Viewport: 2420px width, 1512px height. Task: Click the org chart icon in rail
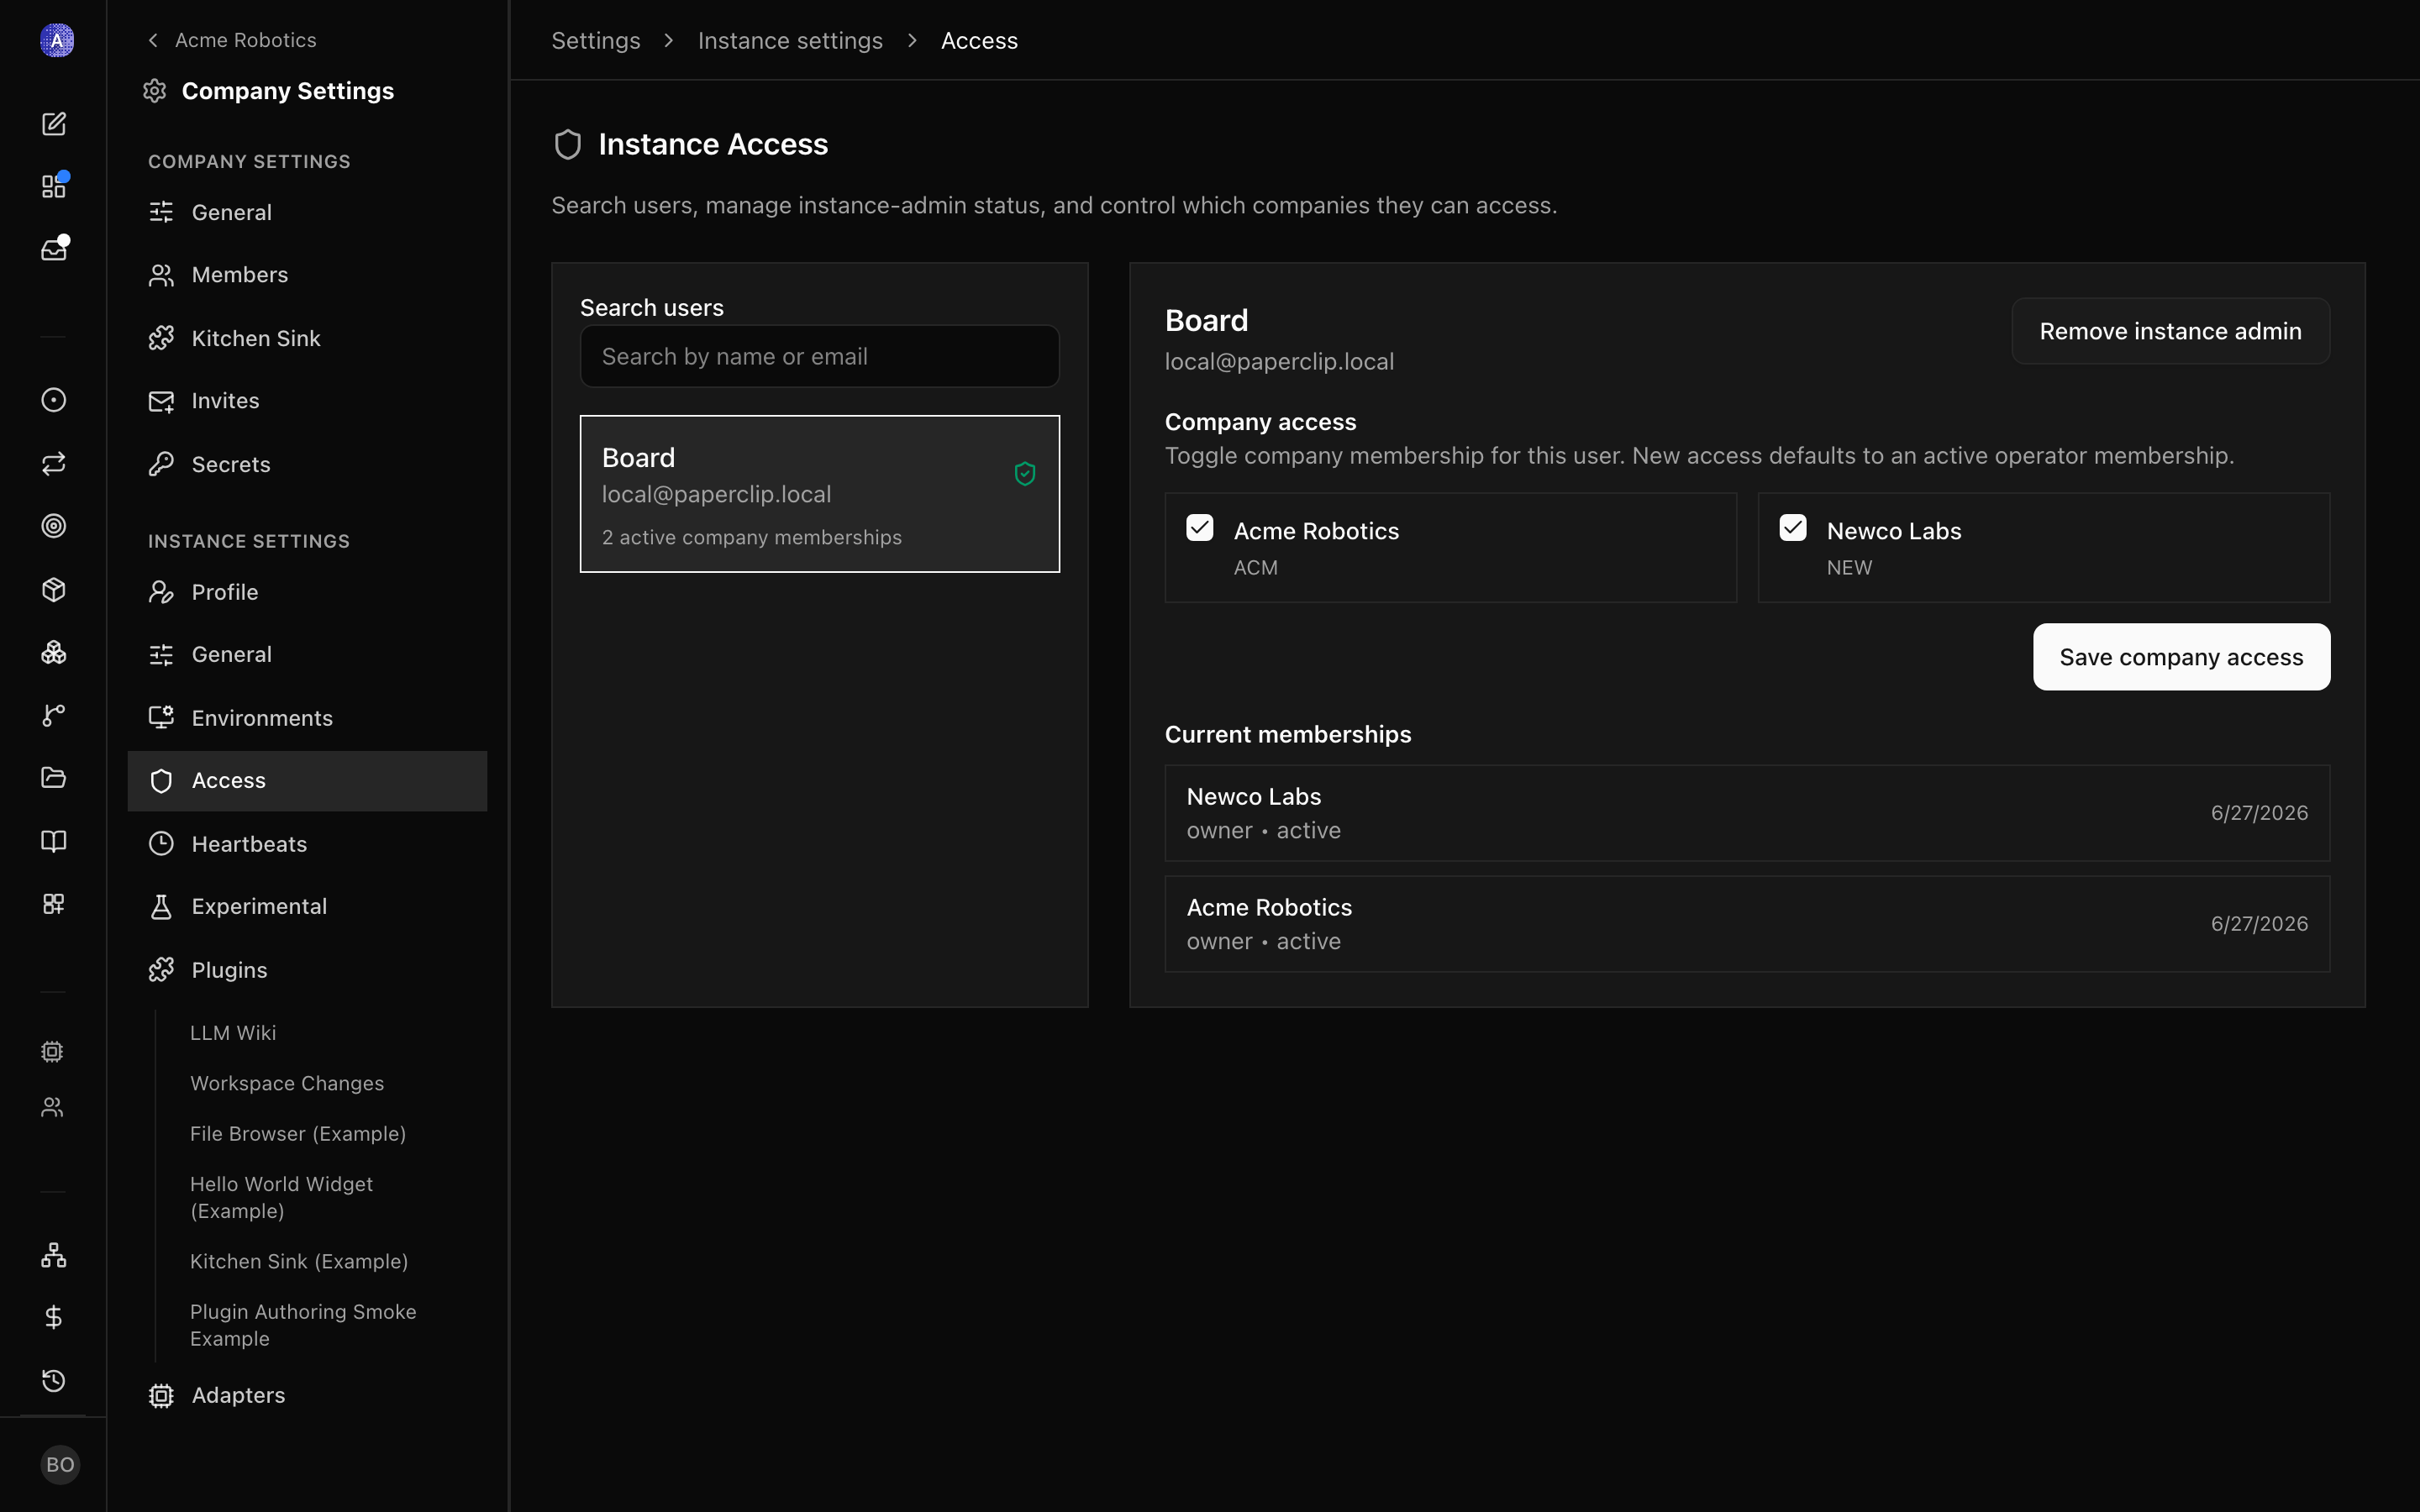click(x=54, y=1255)
